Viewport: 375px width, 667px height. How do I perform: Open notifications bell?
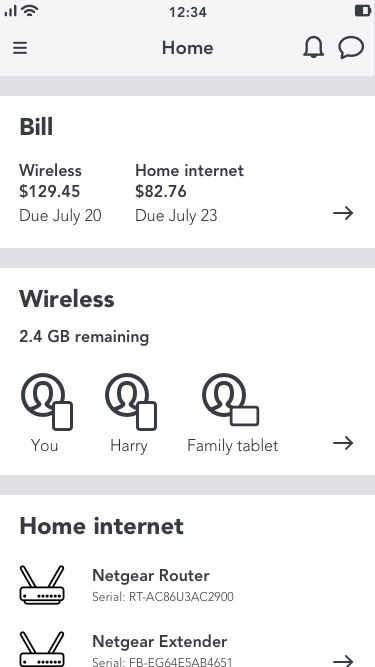pos(313,47)
